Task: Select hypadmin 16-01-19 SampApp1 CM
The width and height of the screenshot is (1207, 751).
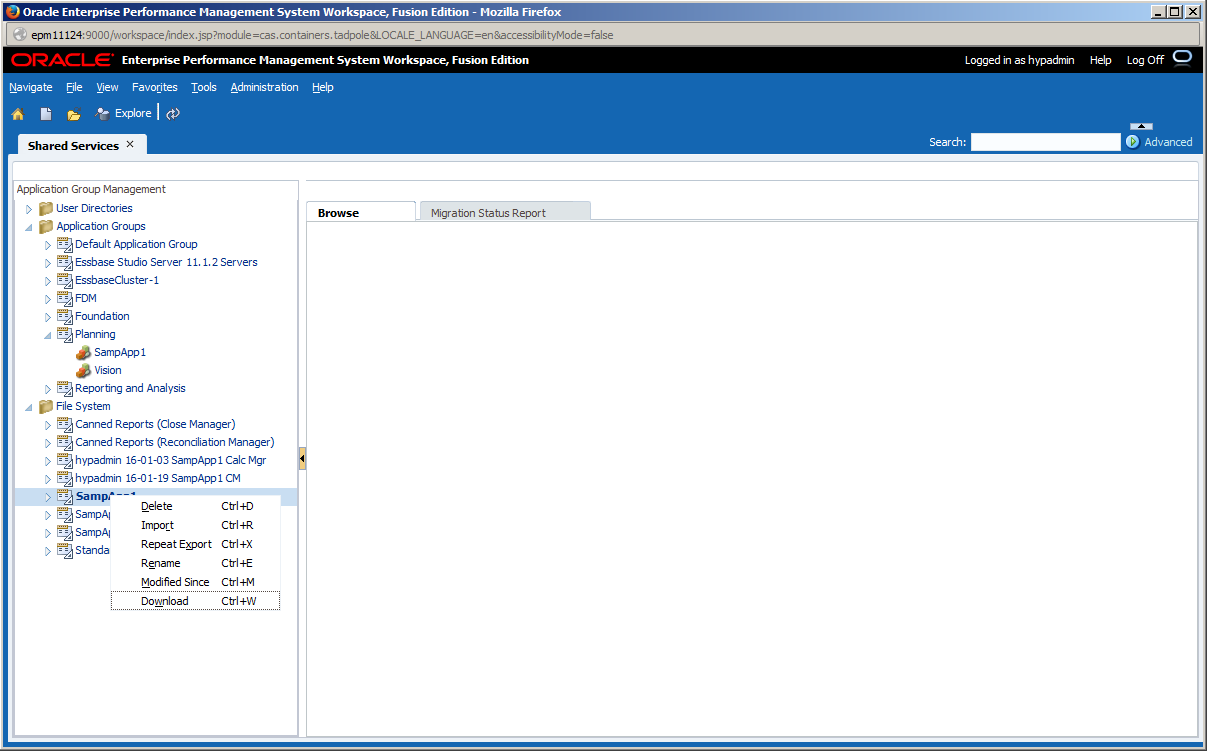Action: coord(158,478)
